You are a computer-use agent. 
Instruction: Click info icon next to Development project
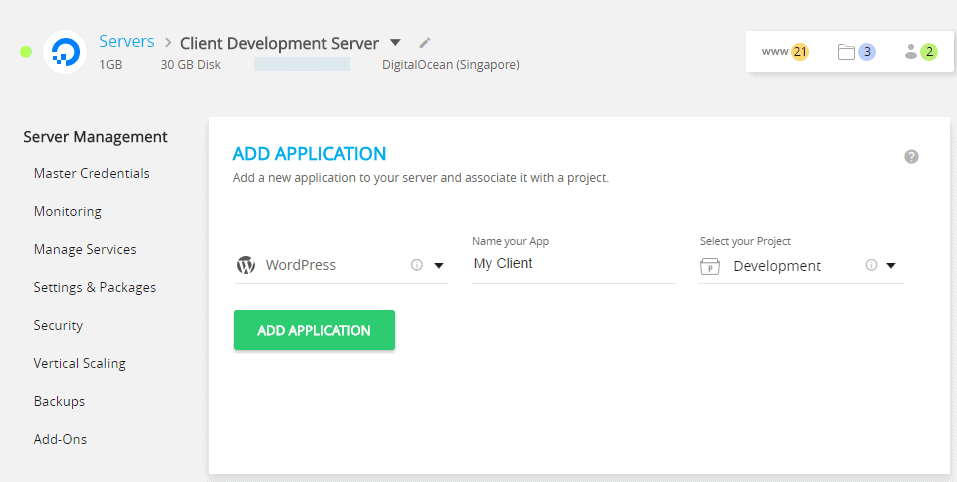pos(872,265)
